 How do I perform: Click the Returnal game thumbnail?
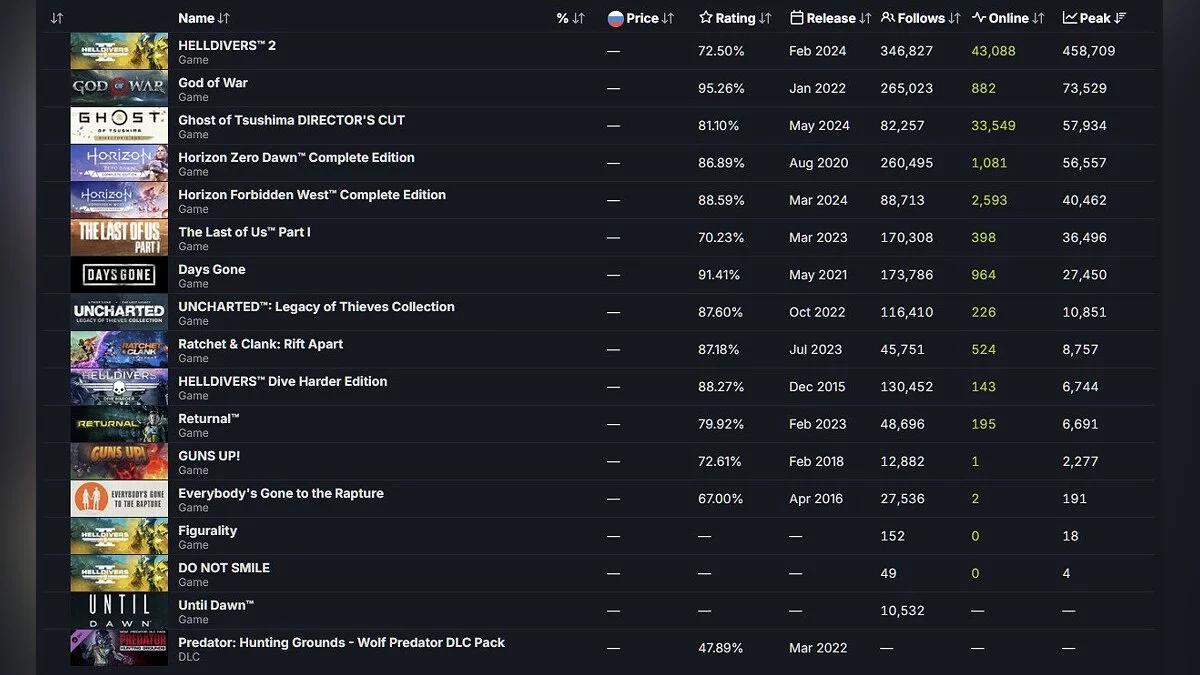point(119,424)
